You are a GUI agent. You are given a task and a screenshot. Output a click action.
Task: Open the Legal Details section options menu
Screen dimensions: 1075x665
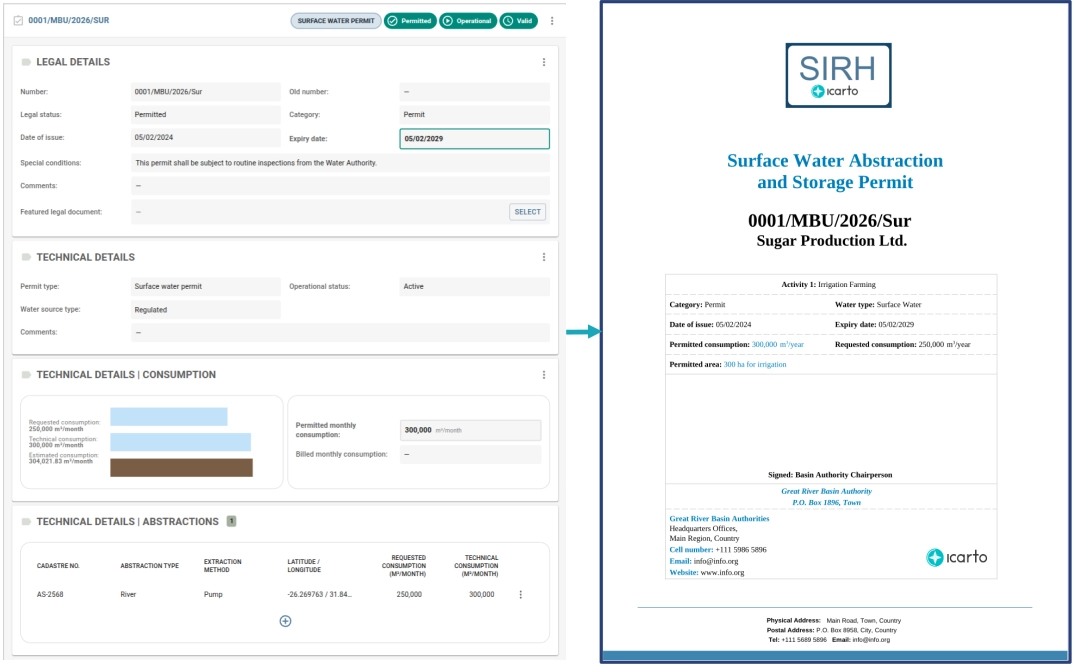tap(544, 62)
